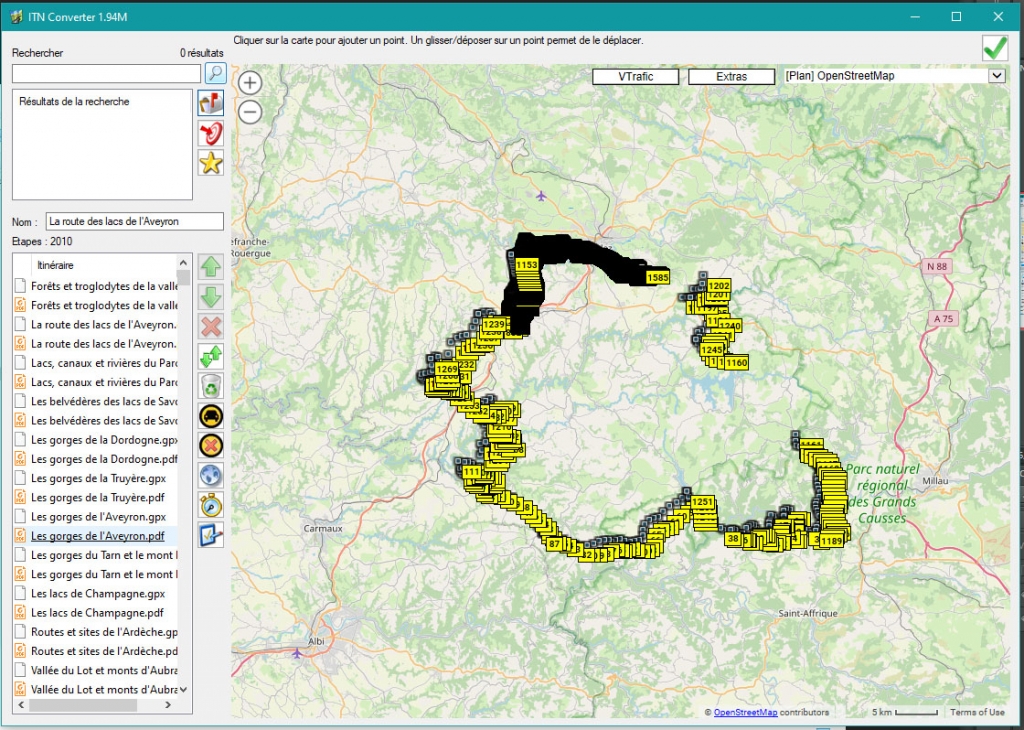Image resolution: width=1024 pixels, height=730 pixels.
Task: Click the blue globe icon
Action: (x=211, y=476)
